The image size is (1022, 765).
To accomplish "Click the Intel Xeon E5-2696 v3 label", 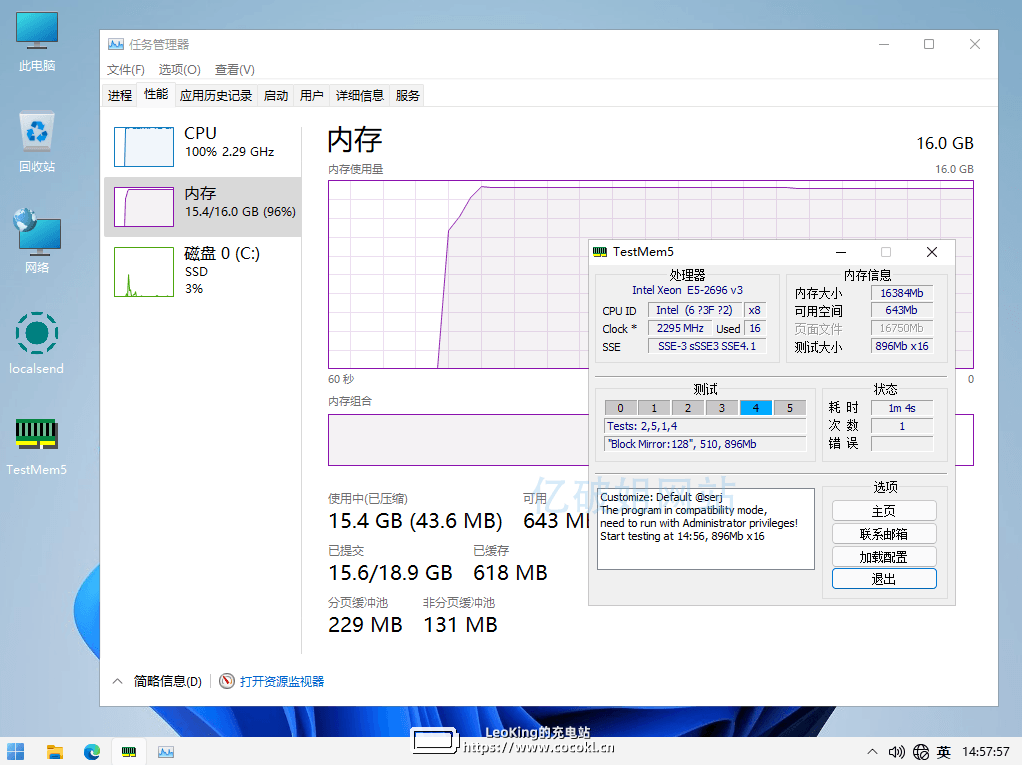I will pos(687,291).
